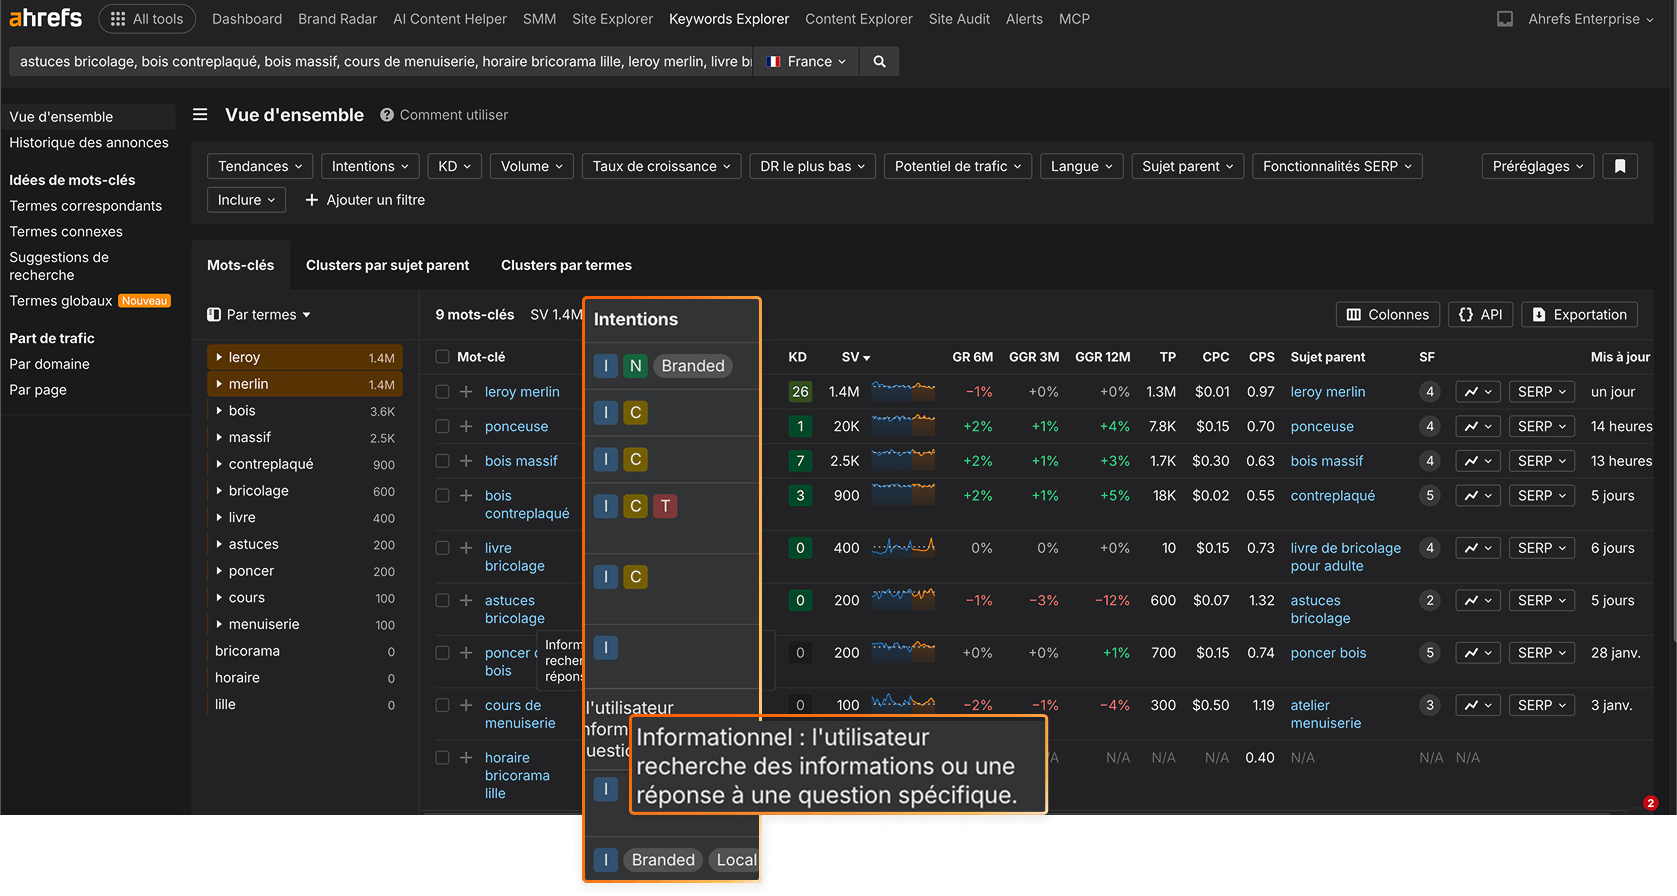Open the KD filter dropdown
1677x896 pixels.
(x=455, y=166)
